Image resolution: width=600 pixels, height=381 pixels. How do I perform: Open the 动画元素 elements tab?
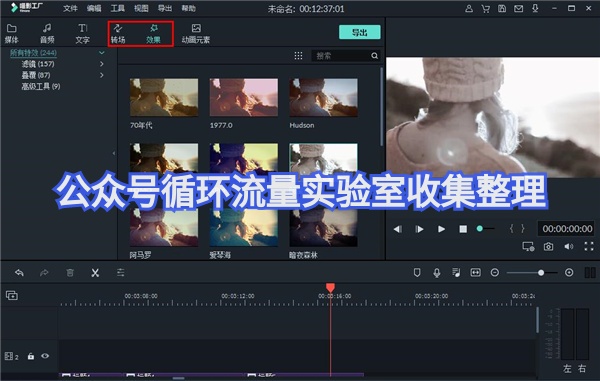click(196, 33)
